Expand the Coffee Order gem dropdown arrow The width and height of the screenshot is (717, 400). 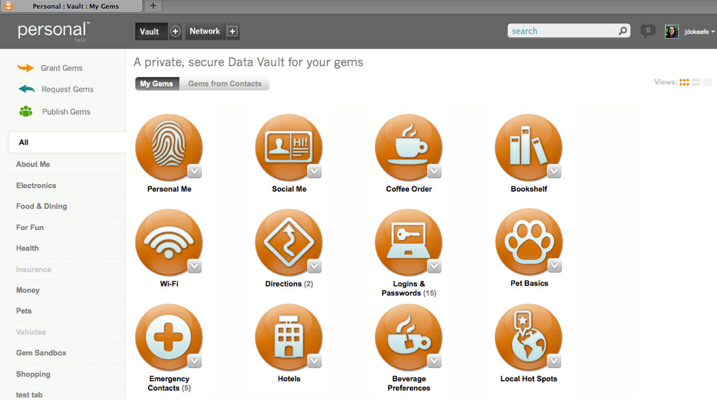[434, 171]
